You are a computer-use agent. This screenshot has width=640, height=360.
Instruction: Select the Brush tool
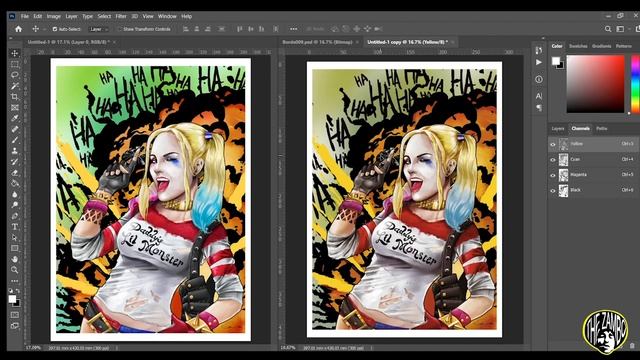click(x=15, y=140)
